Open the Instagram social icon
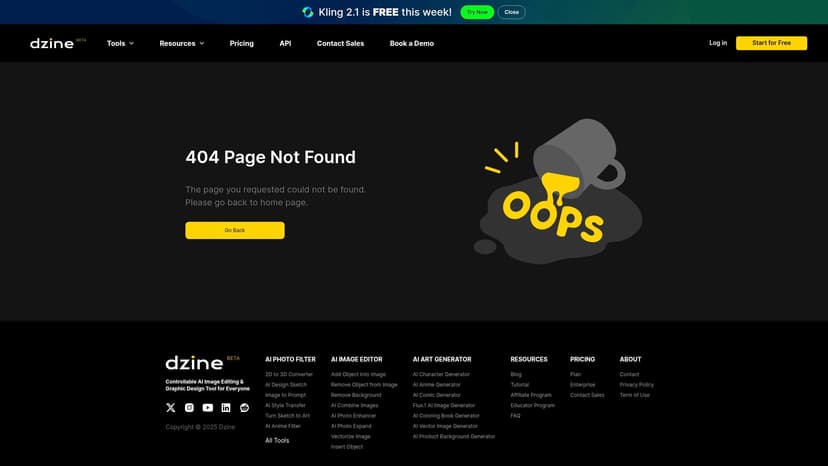This screenshot has width=828, height=466. 189,408
